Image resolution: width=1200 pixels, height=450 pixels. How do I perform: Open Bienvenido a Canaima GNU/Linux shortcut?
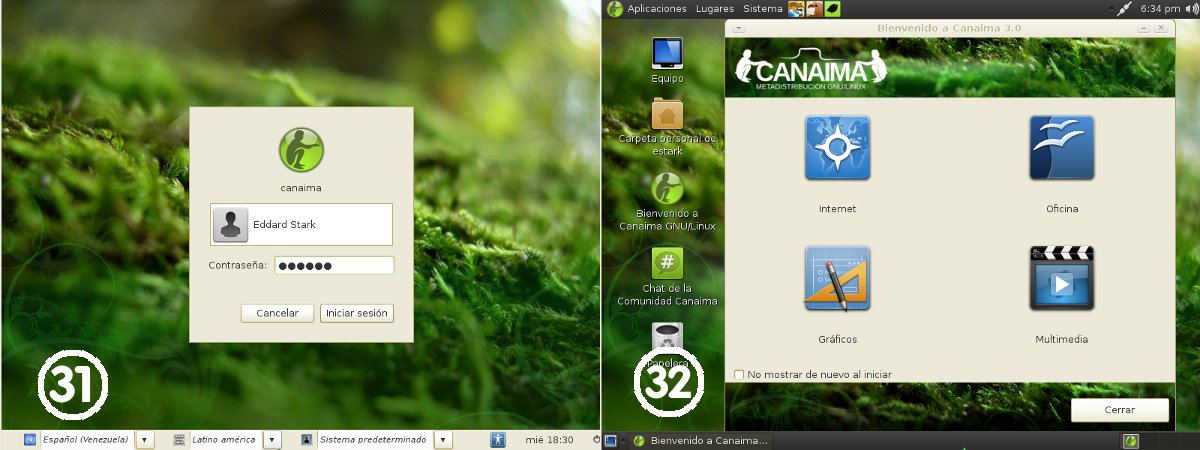(x=667, y=187)
